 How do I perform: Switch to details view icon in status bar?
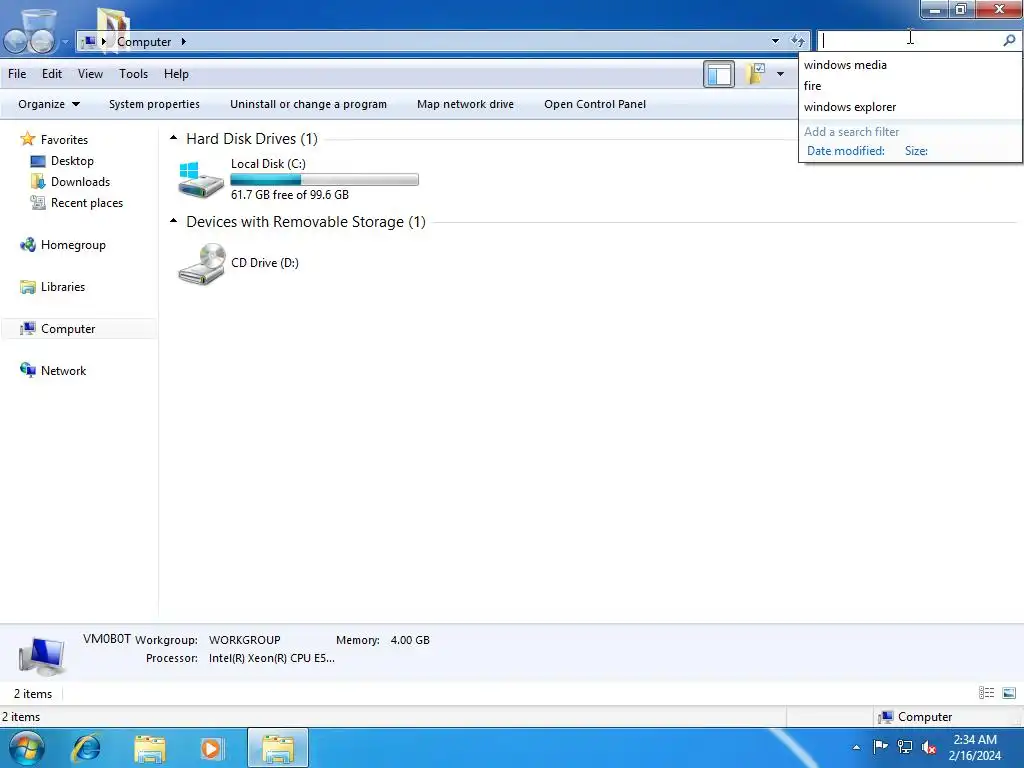tap(986, 693)
